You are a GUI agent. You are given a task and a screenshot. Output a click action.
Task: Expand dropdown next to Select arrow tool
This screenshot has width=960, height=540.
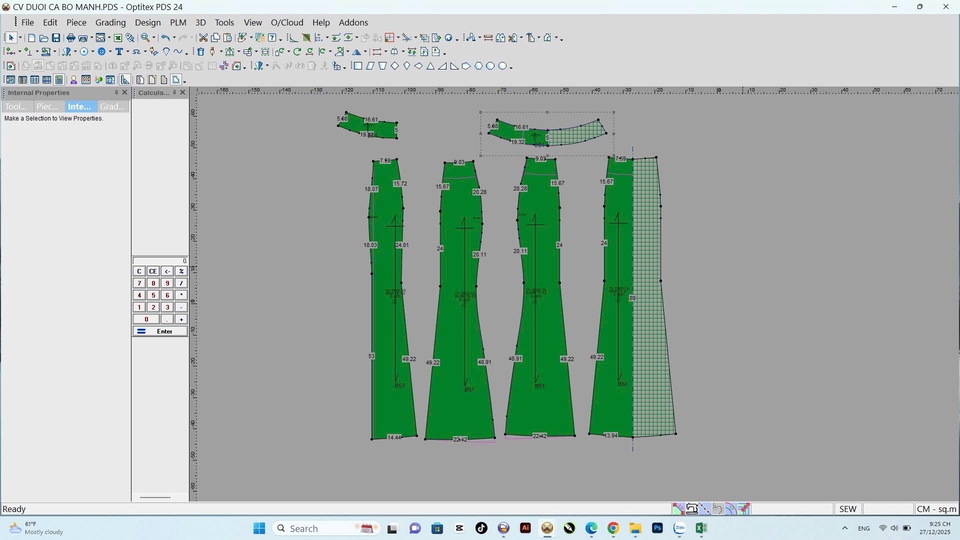(x=19, y=38)
